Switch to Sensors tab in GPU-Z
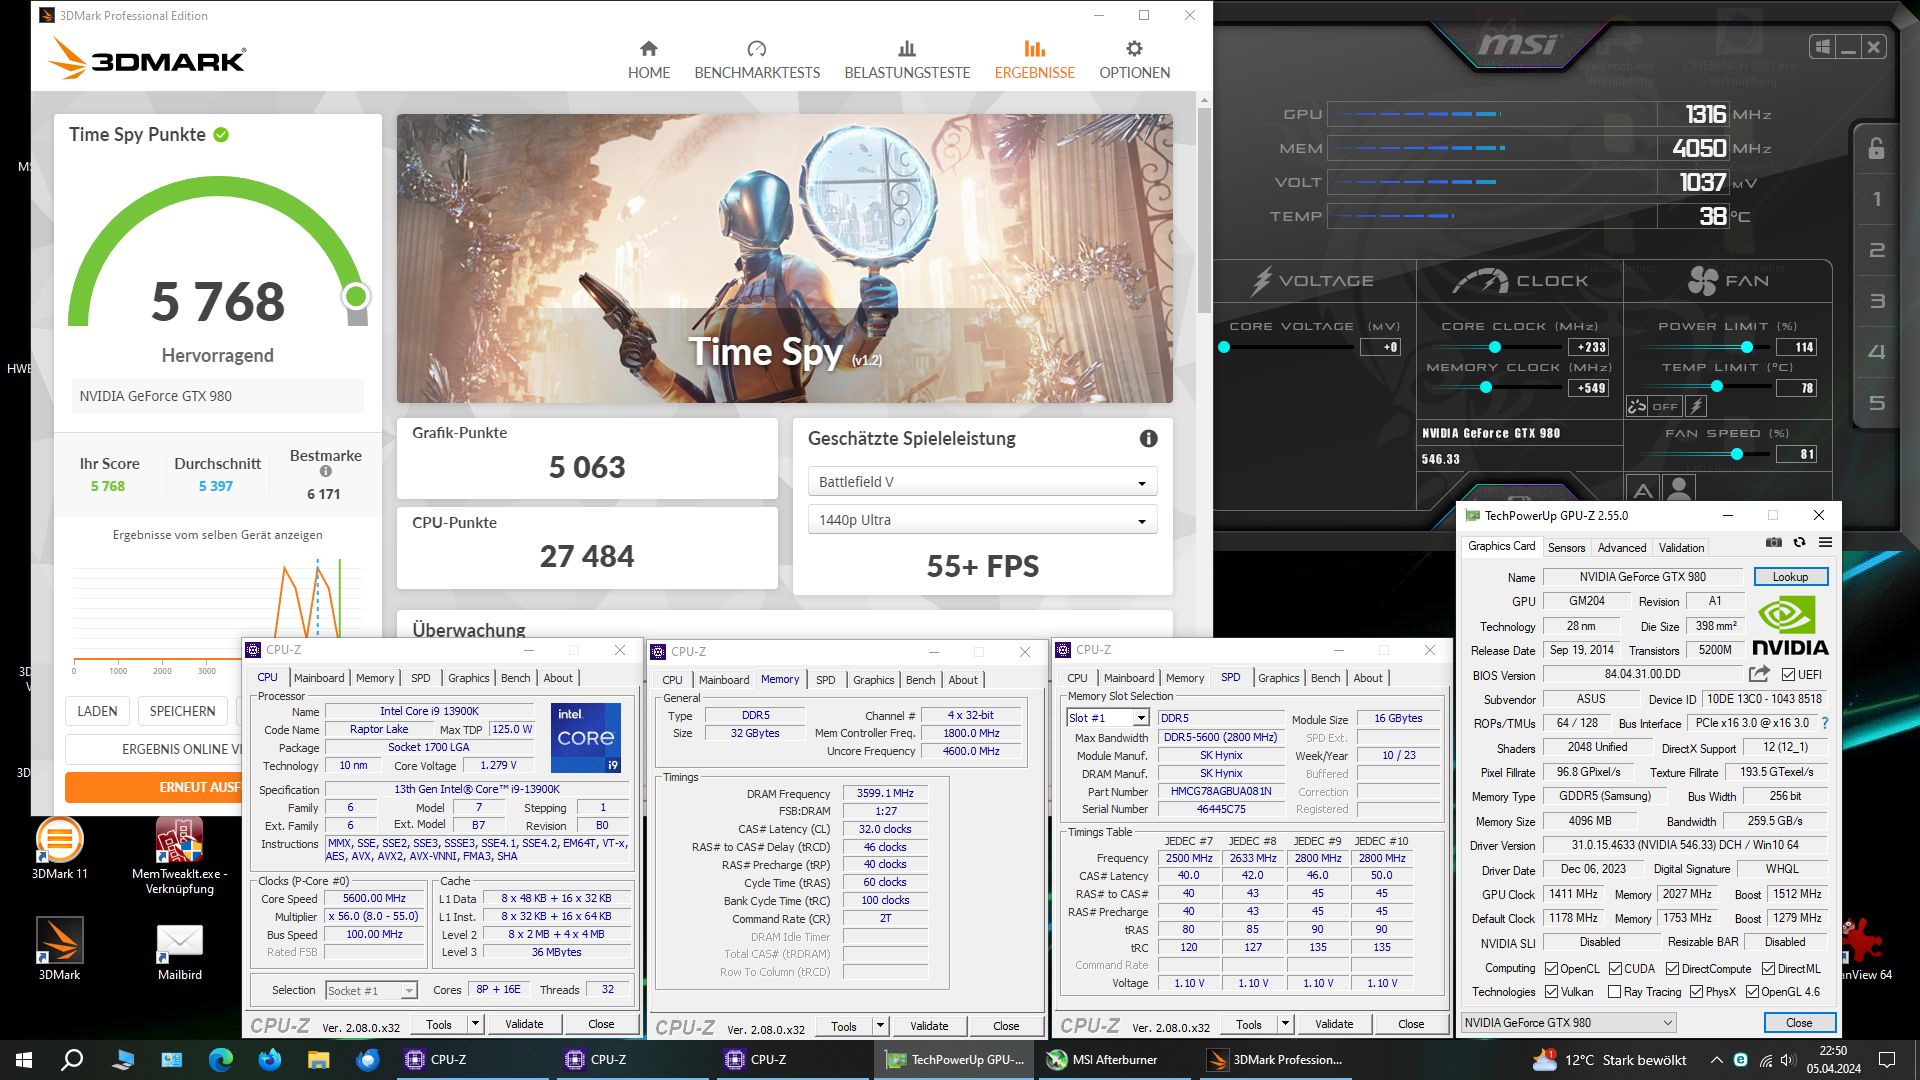This screenshot has width=1920, height=1080. pyautogui.click(x=1566, y=547)
